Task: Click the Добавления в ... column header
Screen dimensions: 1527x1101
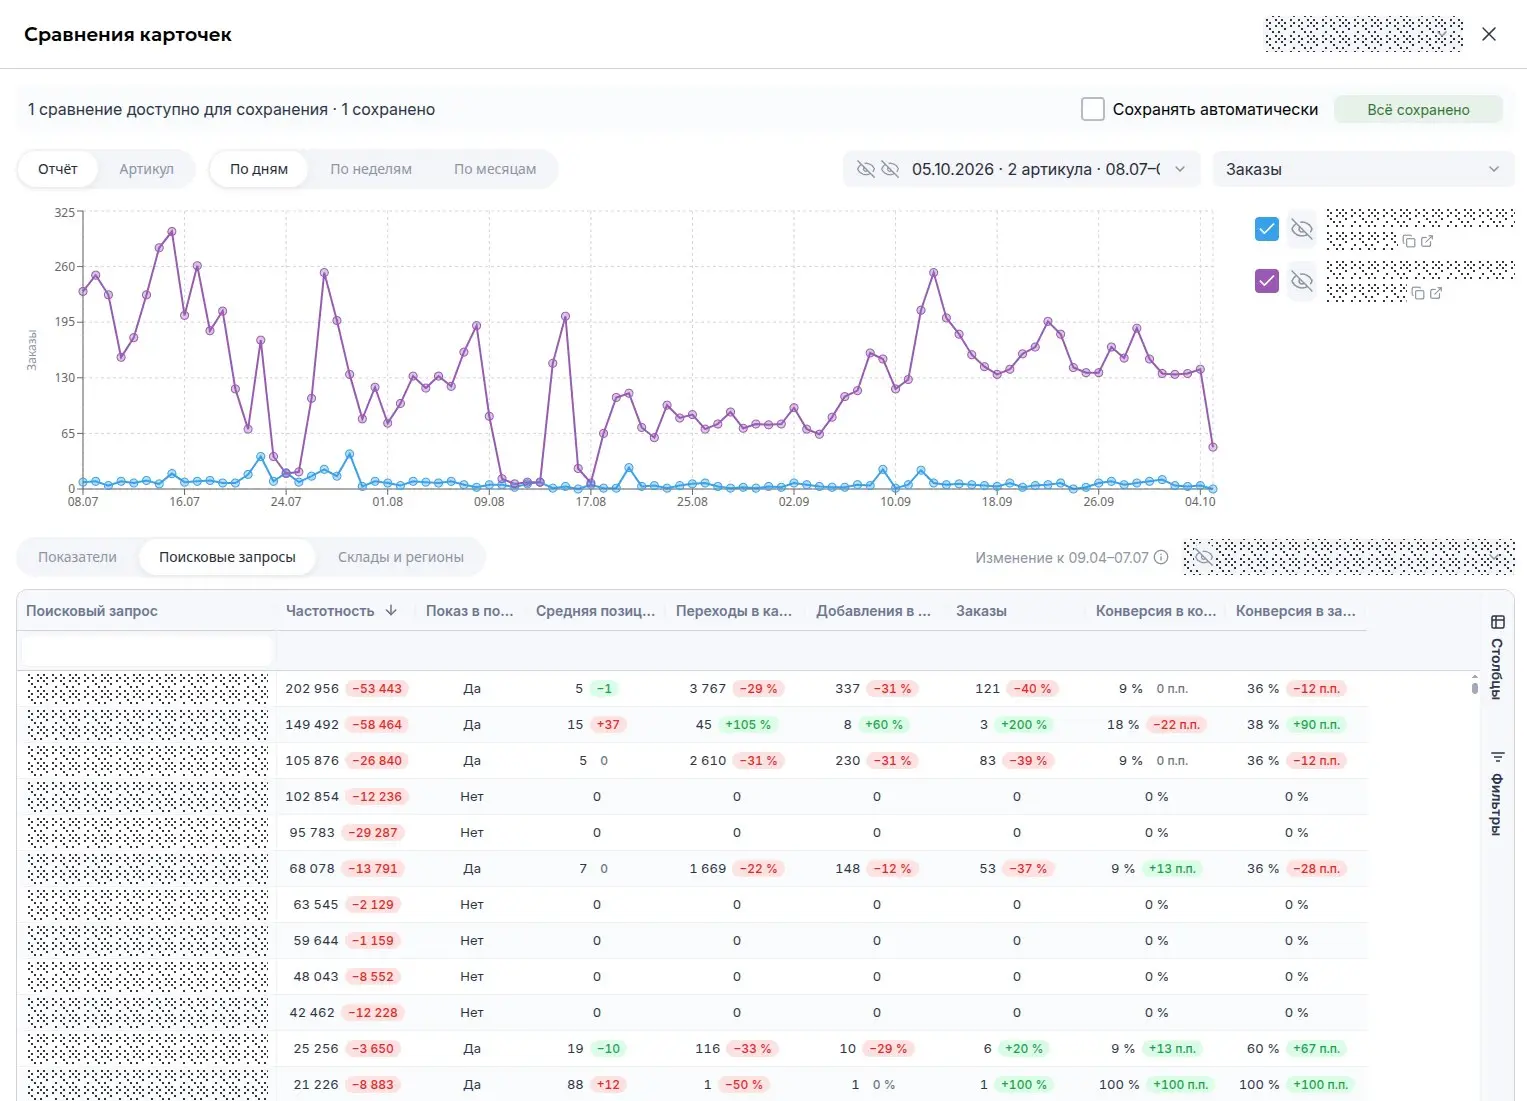Action: (x=874, y=611)
